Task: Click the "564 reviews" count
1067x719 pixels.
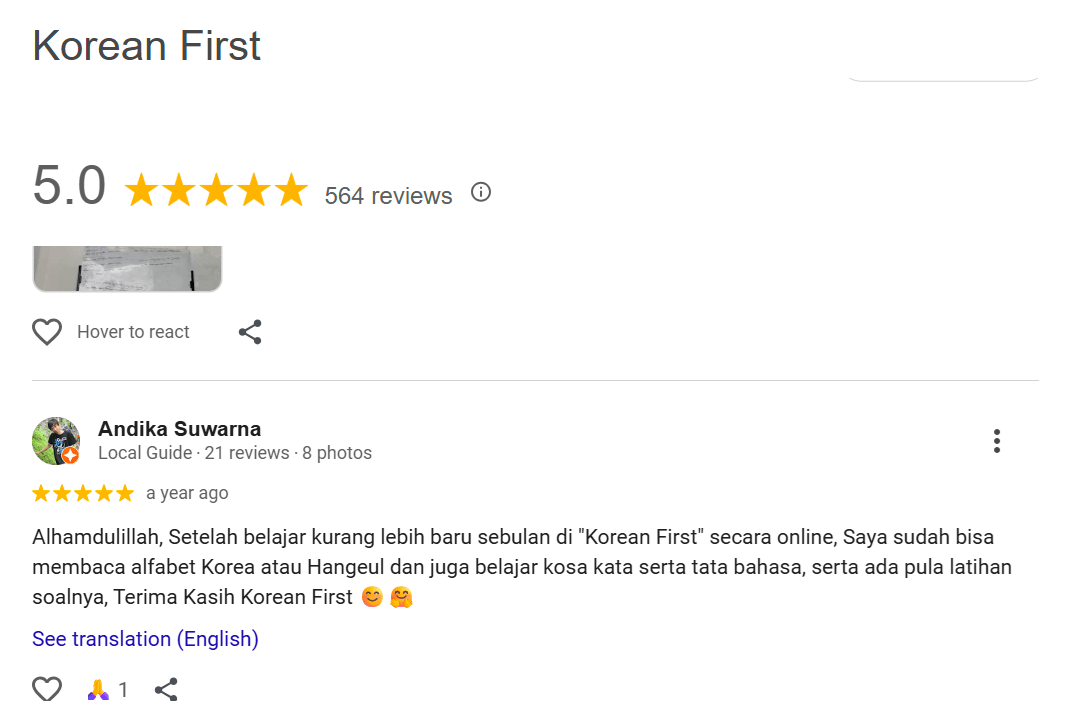Action: click(x=388, y=196)
